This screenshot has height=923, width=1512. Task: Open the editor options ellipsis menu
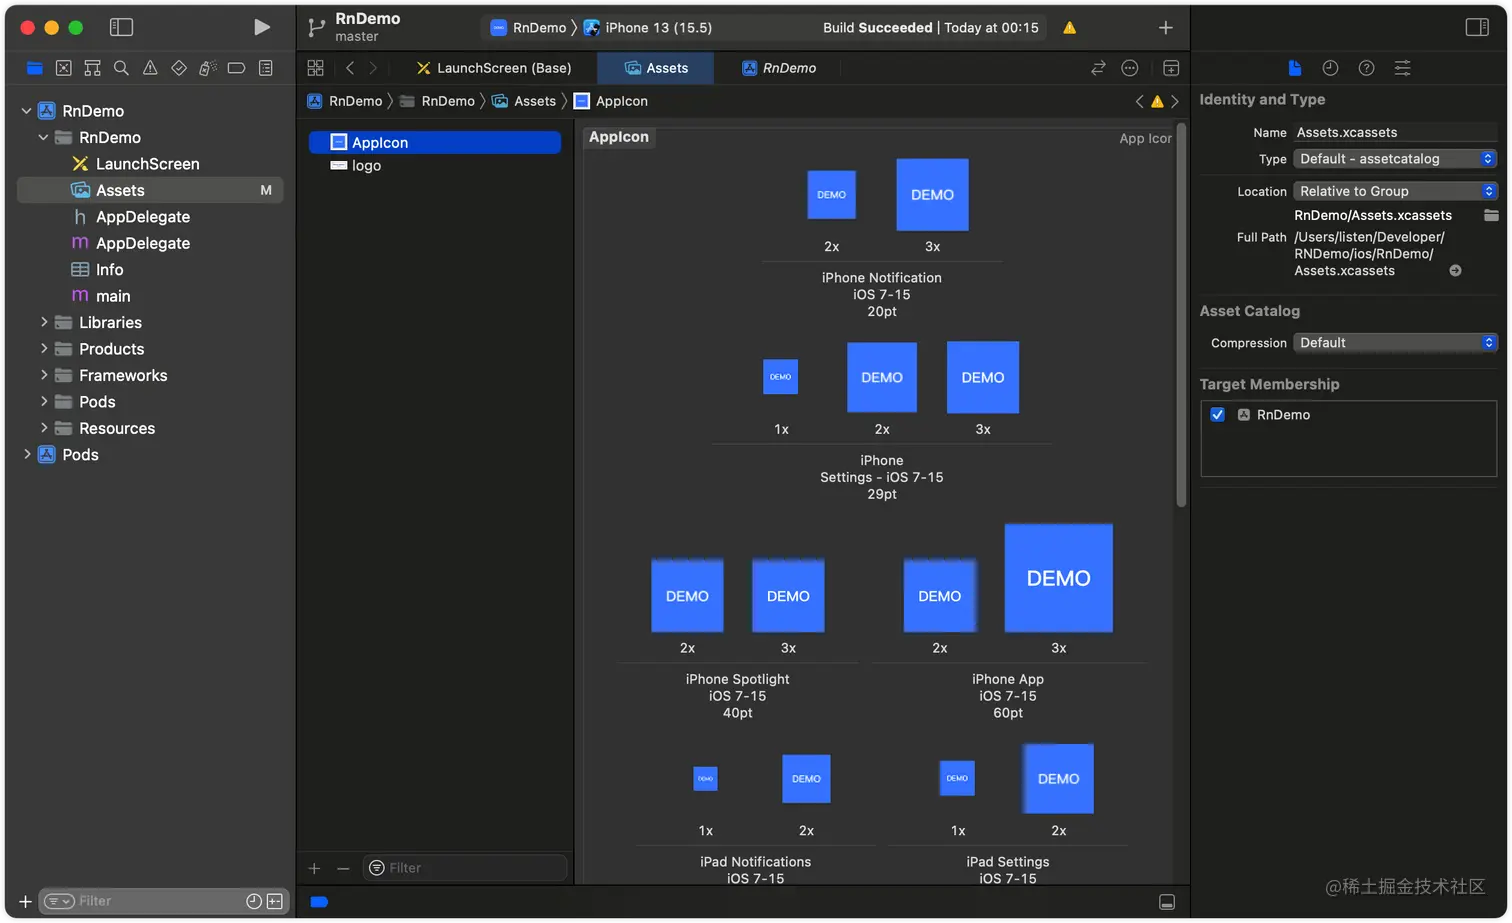coord(1130,68)
